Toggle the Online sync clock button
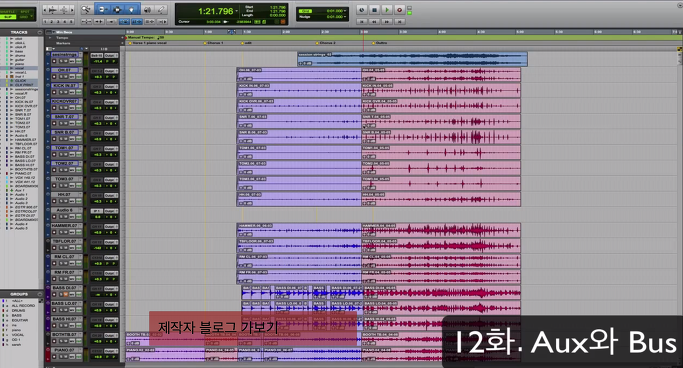 pyautogui.click(x=362, y=10)
